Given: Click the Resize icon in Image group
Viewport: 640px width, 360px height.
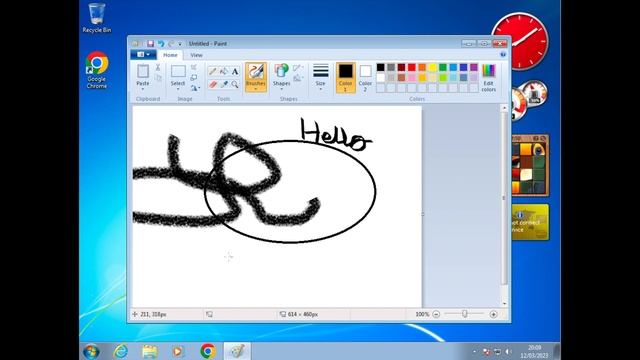Looking at the screenshot, I should 194,78.
